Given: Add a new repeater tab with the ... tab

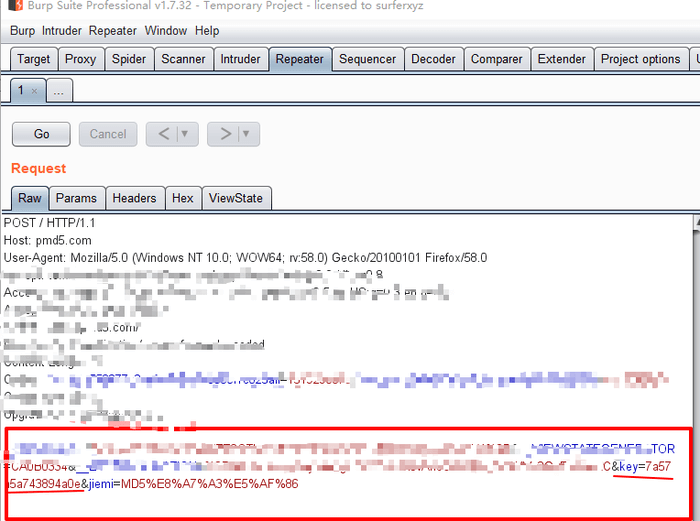Looking at the screenshot, I should click(59, 91).
